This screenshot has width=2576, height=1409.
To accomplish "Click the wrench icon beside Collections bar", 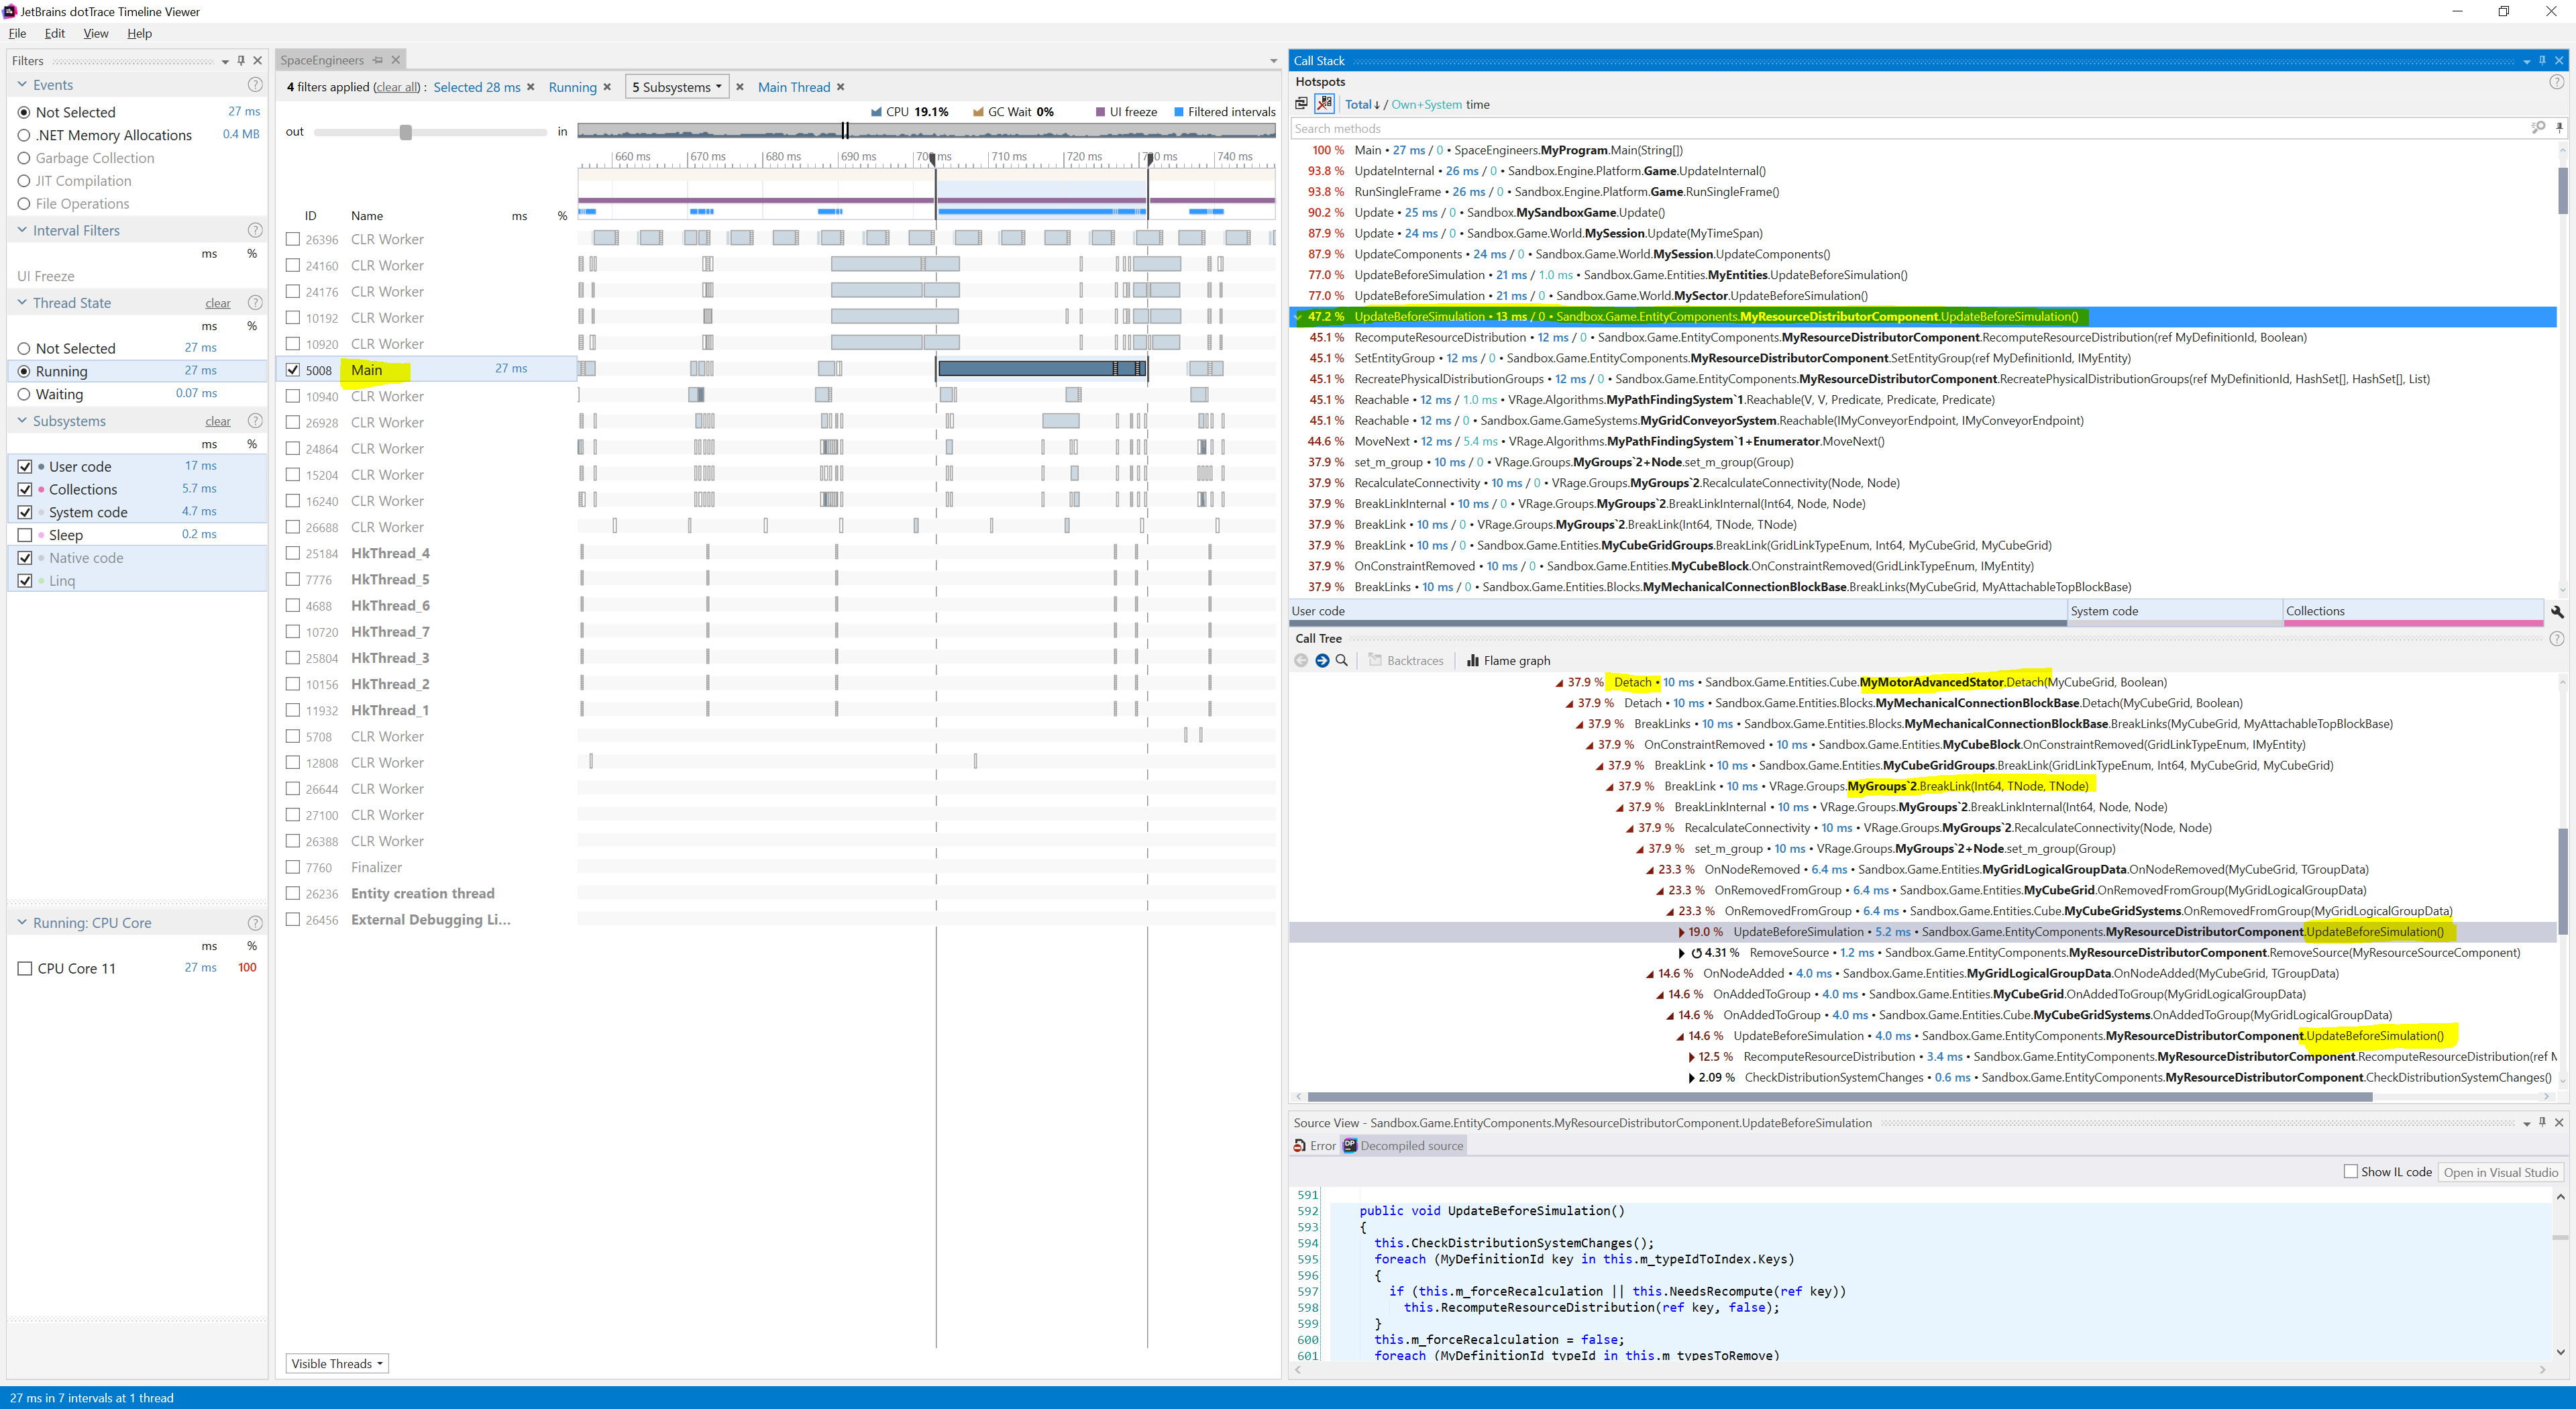I will [x=2557, y=611].
